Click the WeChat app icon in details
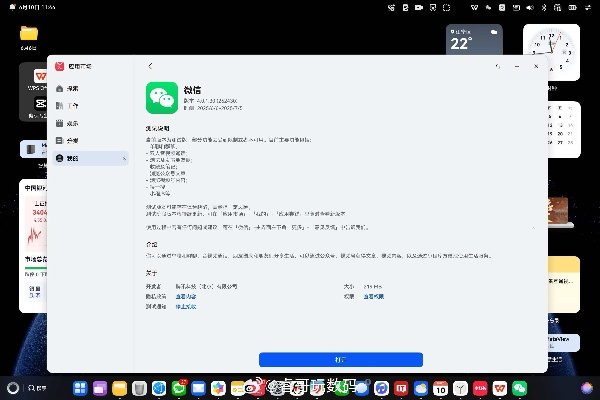The image size is (600, 400). (x=161, y=97)
